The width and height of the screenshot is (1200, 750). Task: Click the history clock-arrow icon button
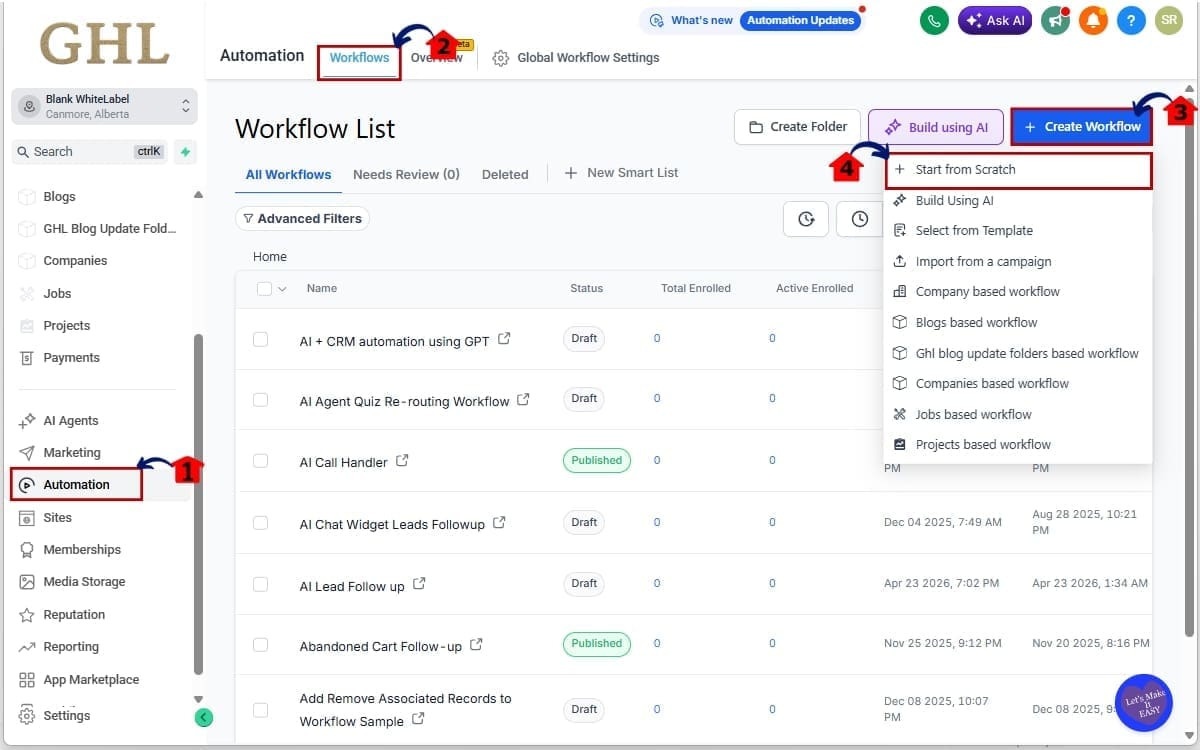(x=806, y=219)
